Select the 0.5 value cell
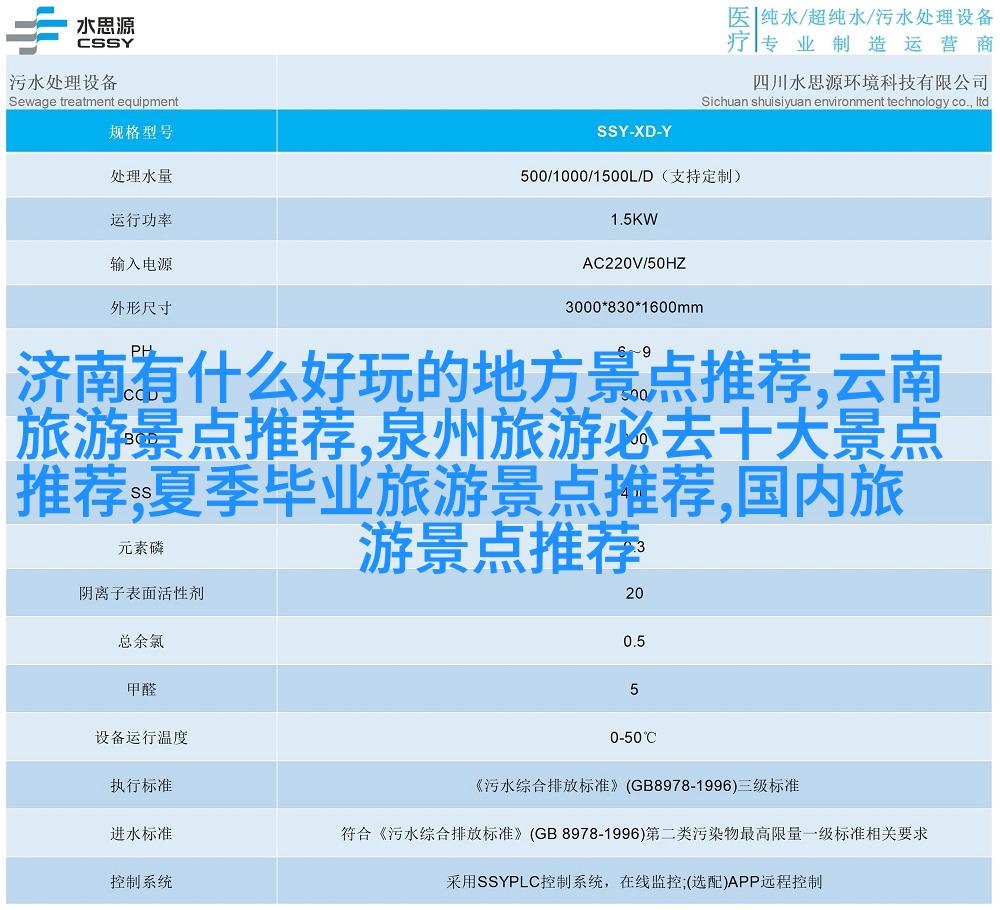1000x910 pixels. coord(634,642)
